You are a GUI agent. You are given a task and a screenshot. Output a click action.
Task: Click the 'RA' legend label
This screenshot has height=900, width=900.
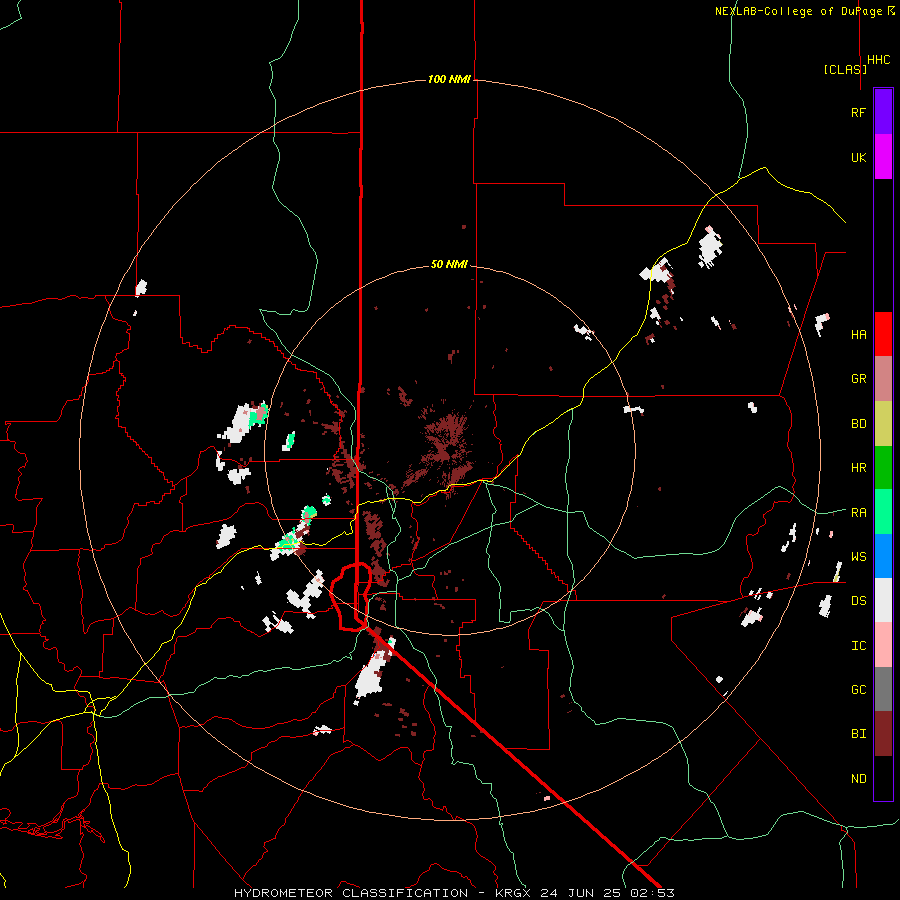click(858, 513)
